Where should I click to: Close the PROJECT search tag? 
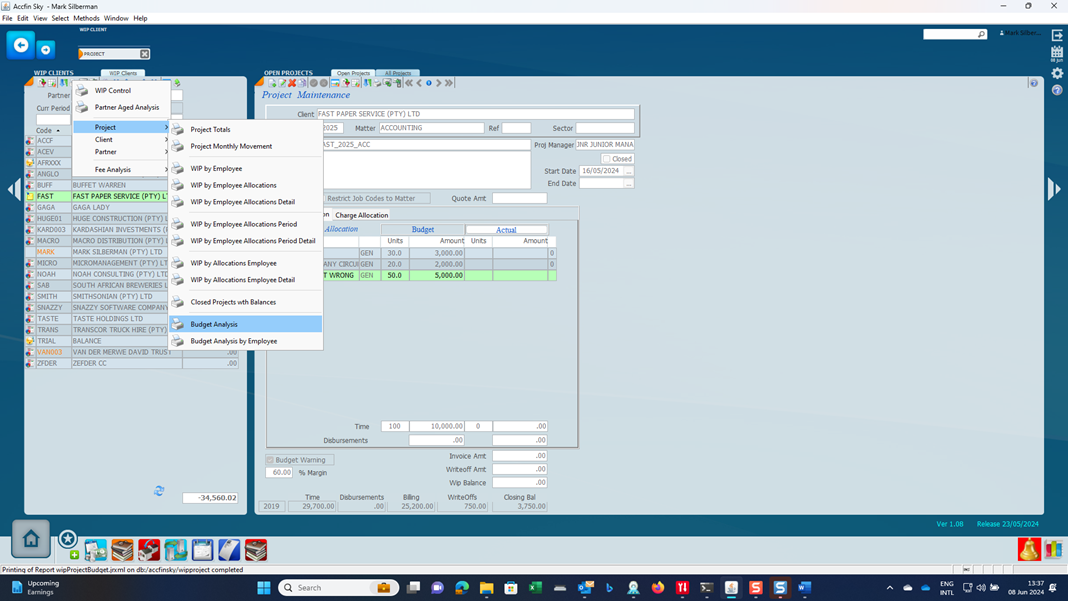click(144, 54)
